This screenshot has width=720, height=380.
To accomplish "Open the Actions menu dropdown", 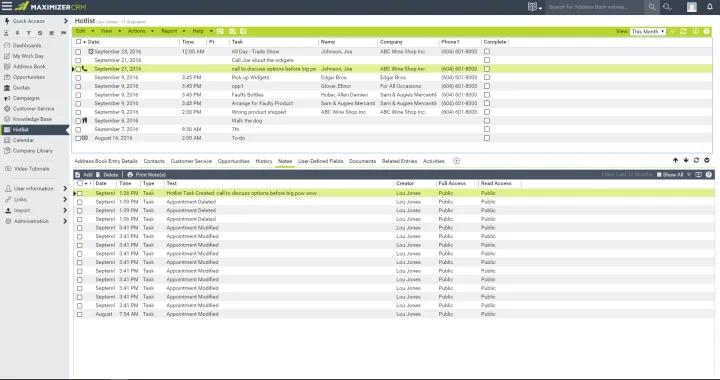I will 140,31.
